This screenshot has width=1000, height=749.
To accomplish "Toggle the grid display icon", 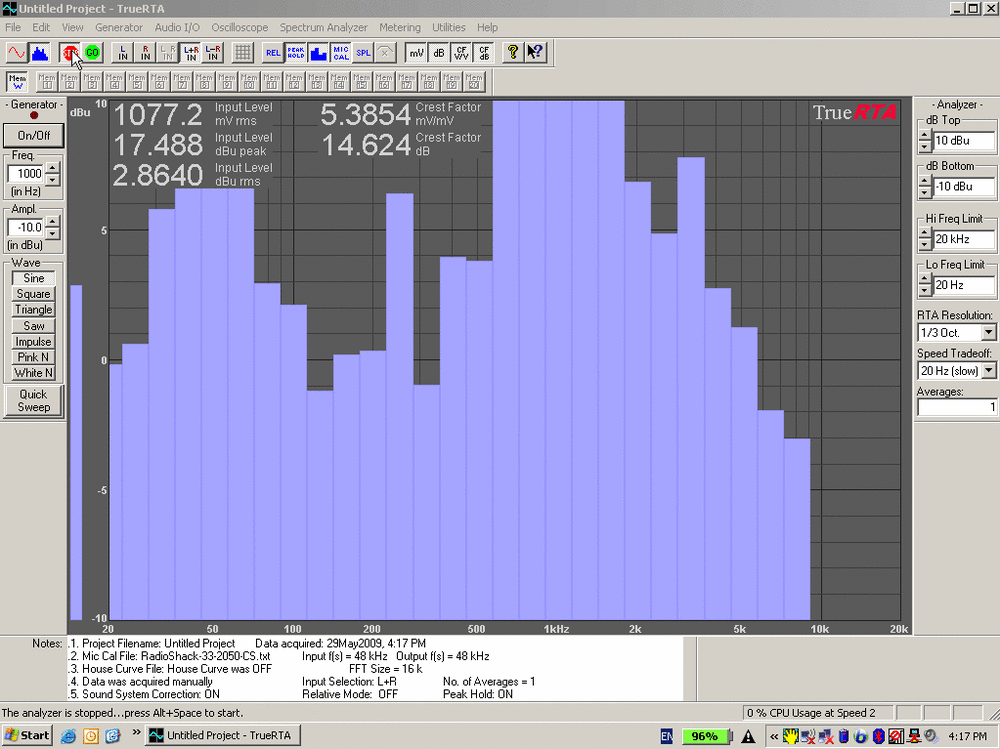I will 242,53.
